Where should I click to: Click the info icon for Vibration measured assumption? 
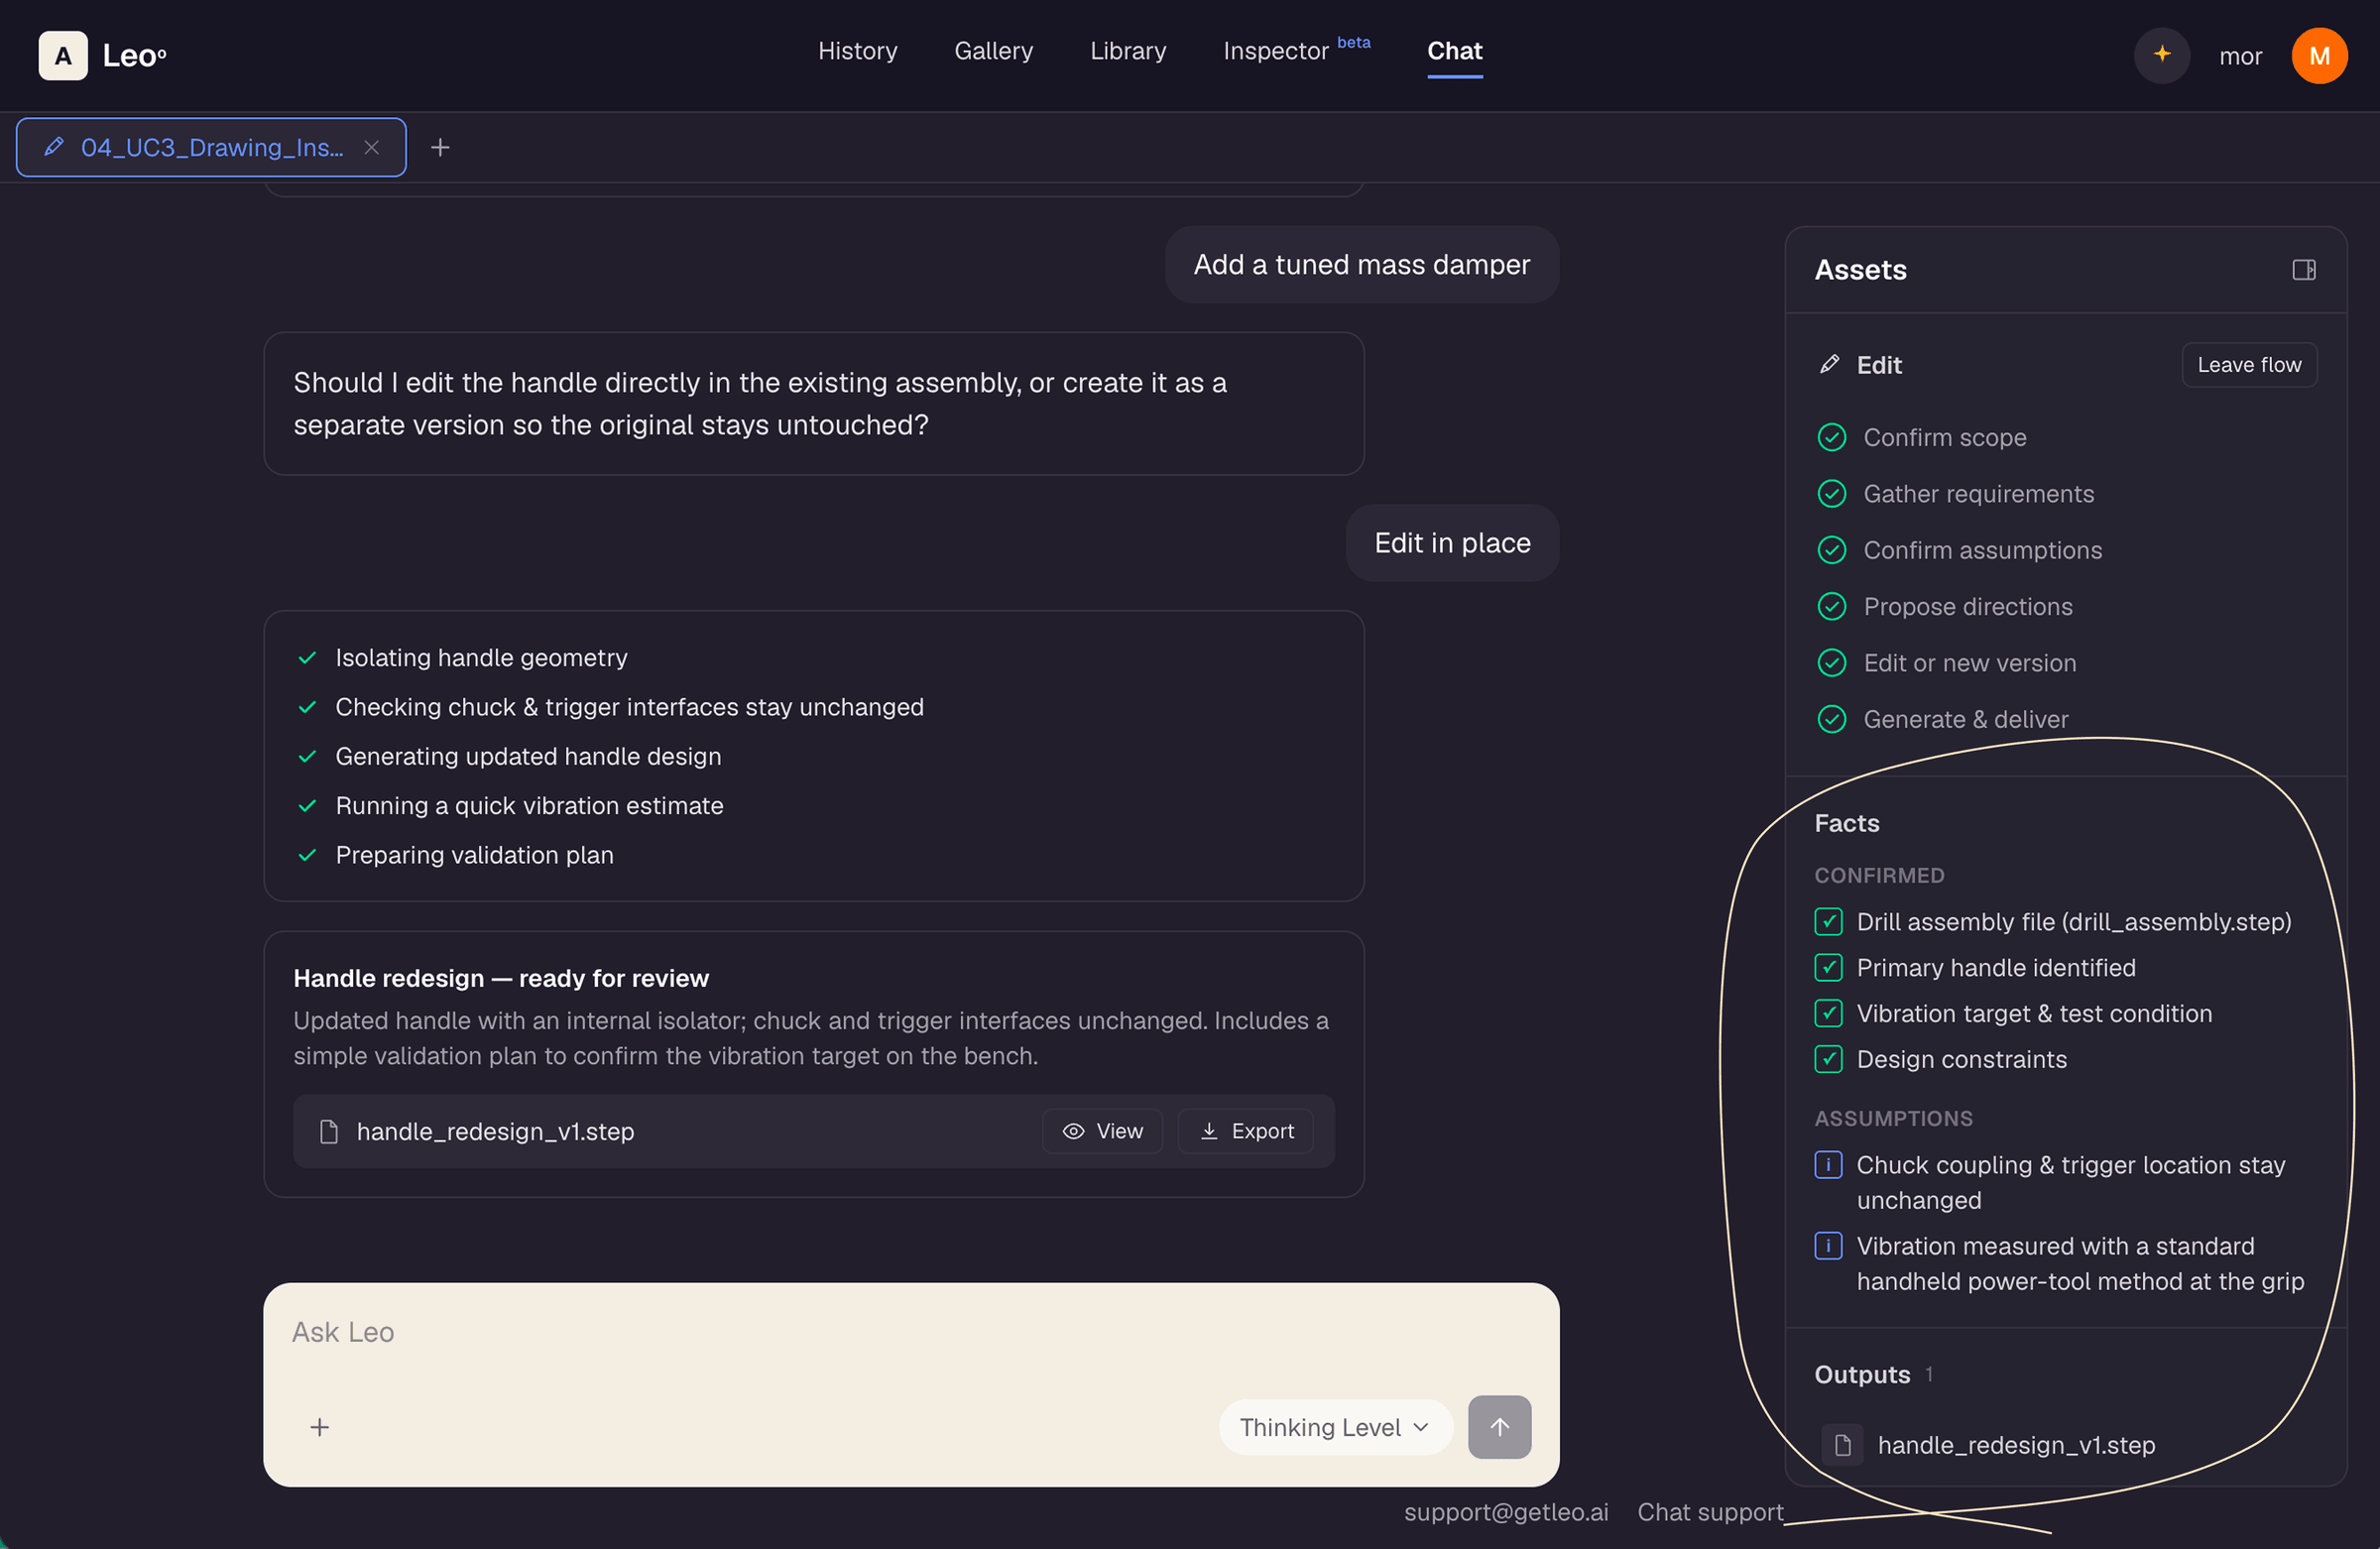tap(1828, 1246)
